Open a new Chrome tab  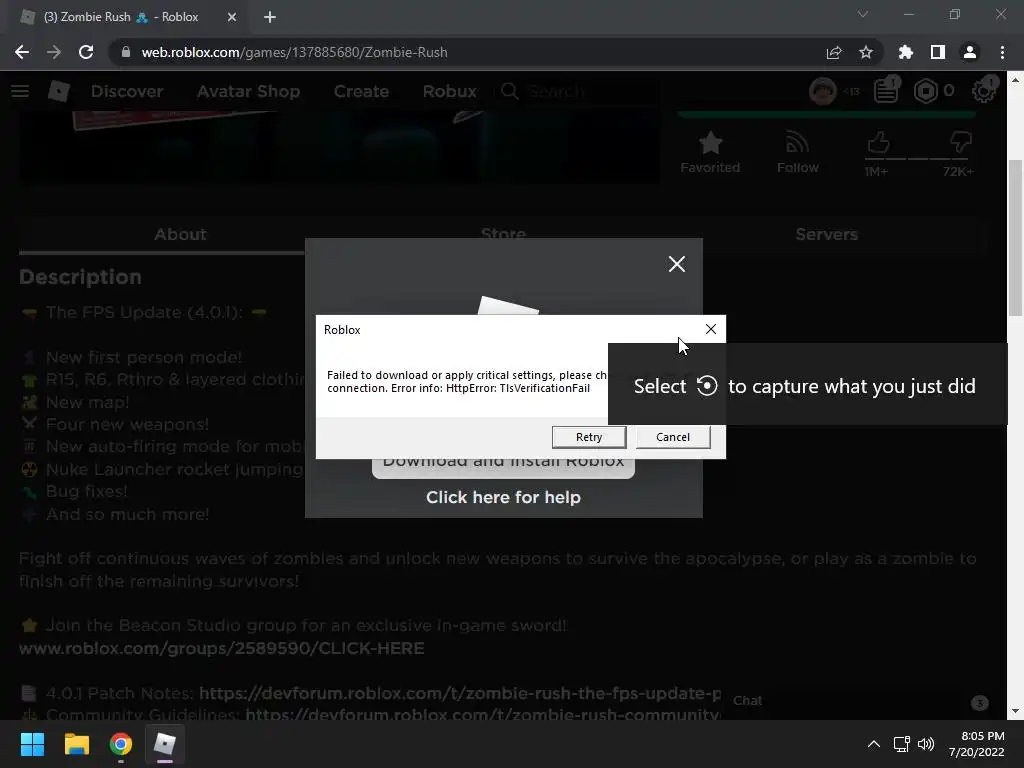coord(270,17)
